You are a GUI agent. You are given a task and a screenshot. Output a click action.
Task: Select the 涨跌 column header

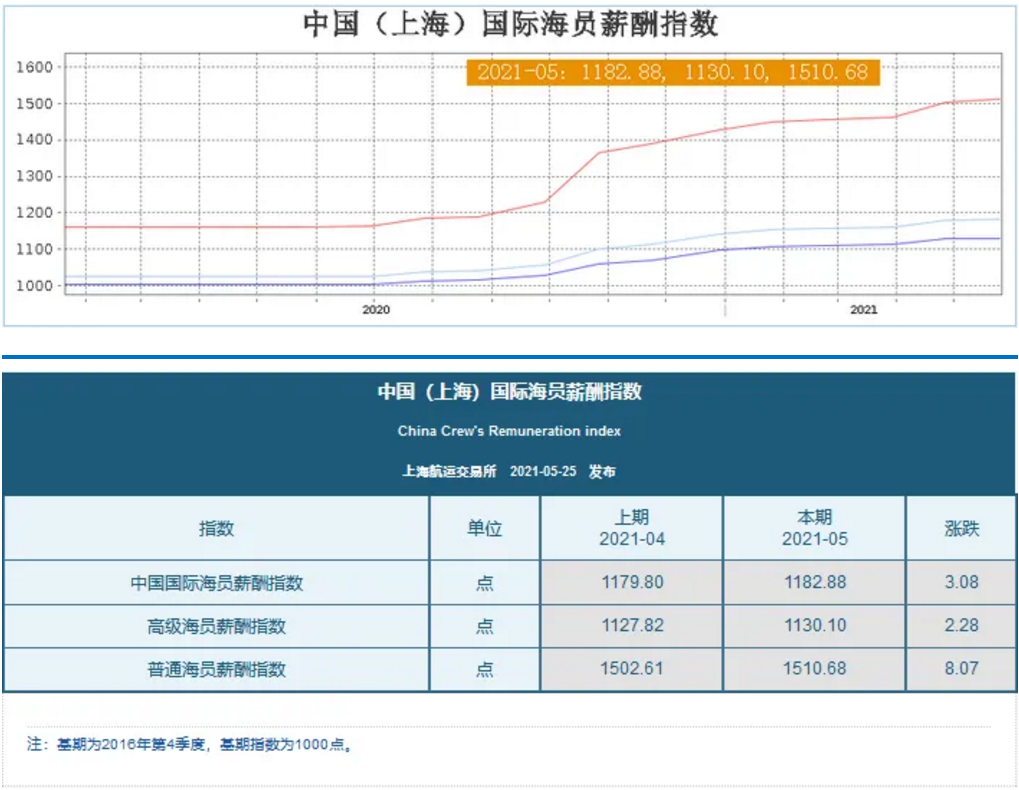click(961, 528)
